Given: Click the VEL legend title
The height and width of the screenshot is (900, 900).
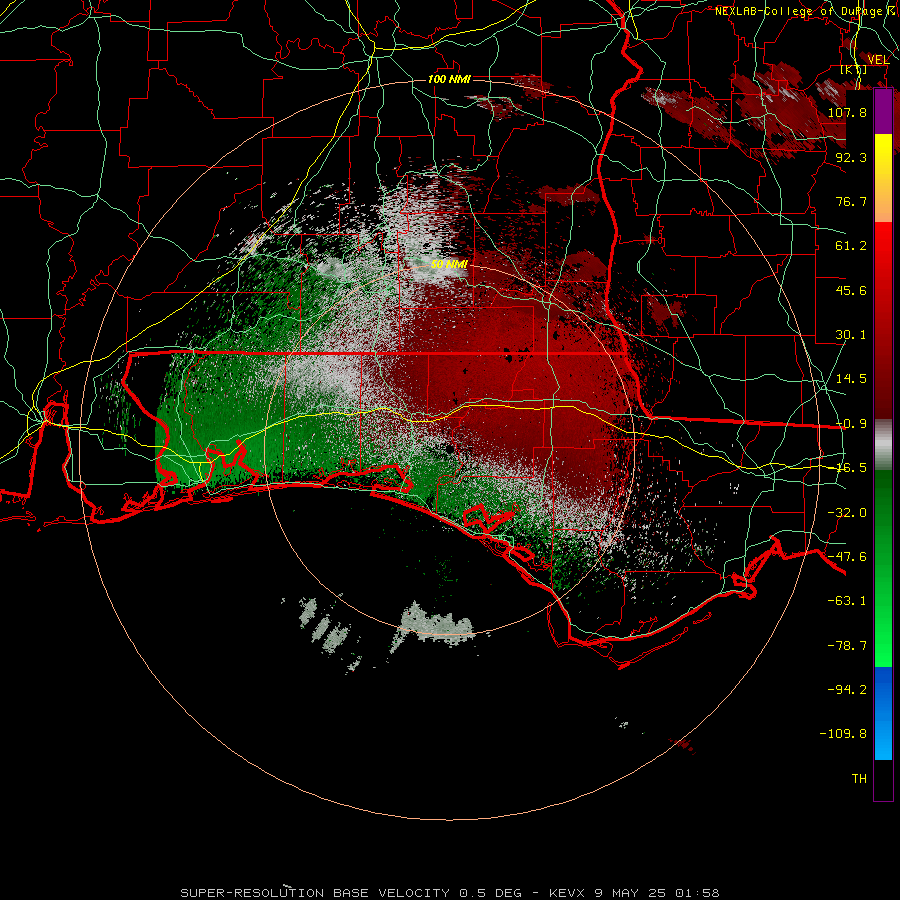Looking at the screenshot, I should pyautogui.click(x=879, y=60).
